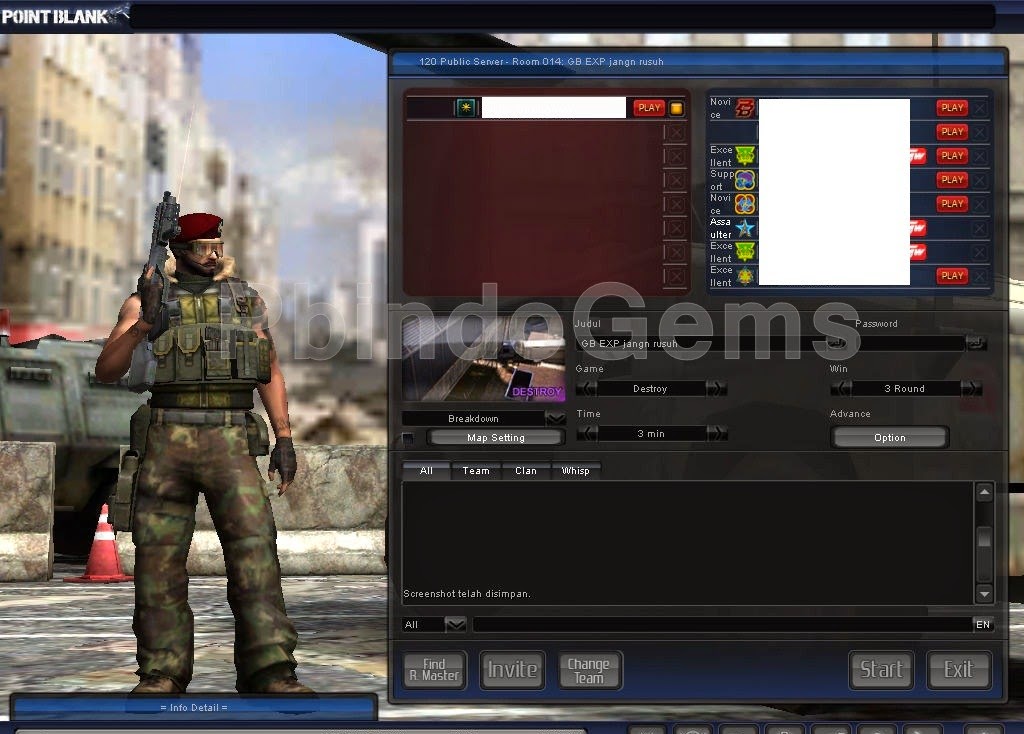Click the Change Team button
This screenshot has width=1024, height=734.
pos(590,670)
